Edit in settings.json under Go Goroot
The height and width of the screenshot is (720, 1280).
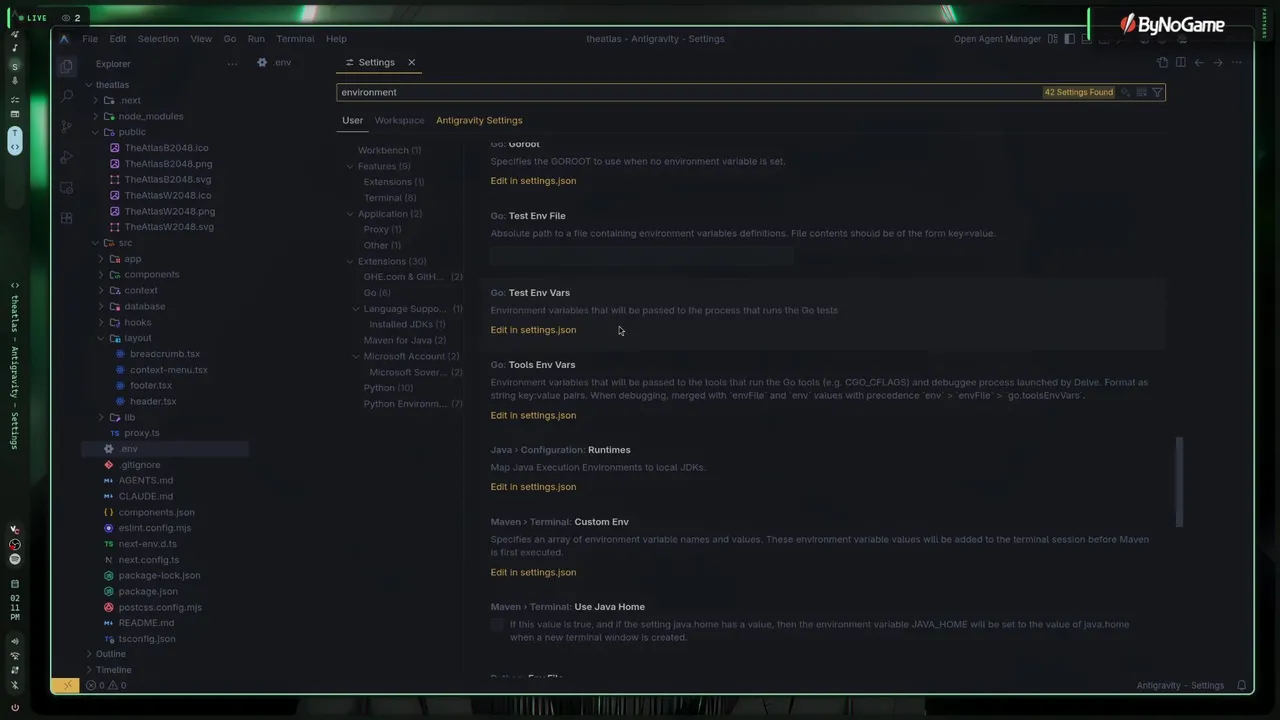(x=533, y=181)
